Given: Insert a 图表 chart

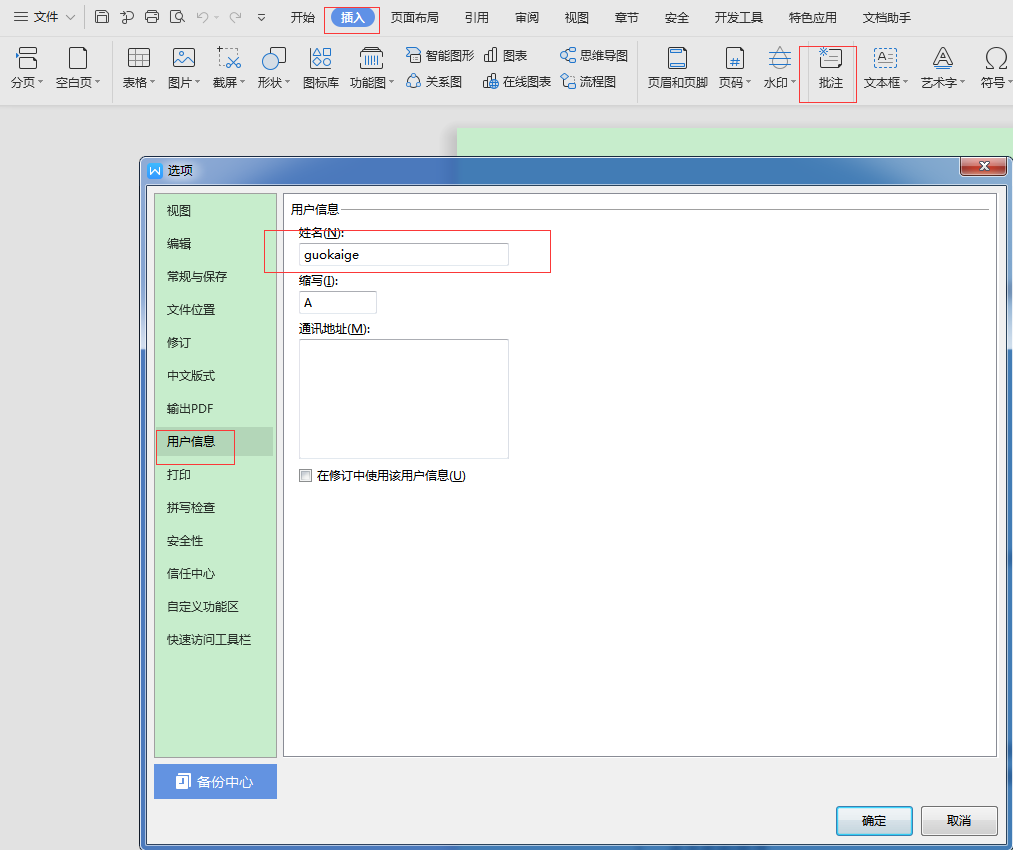Looking at the screenshot, I should (505, 56).
